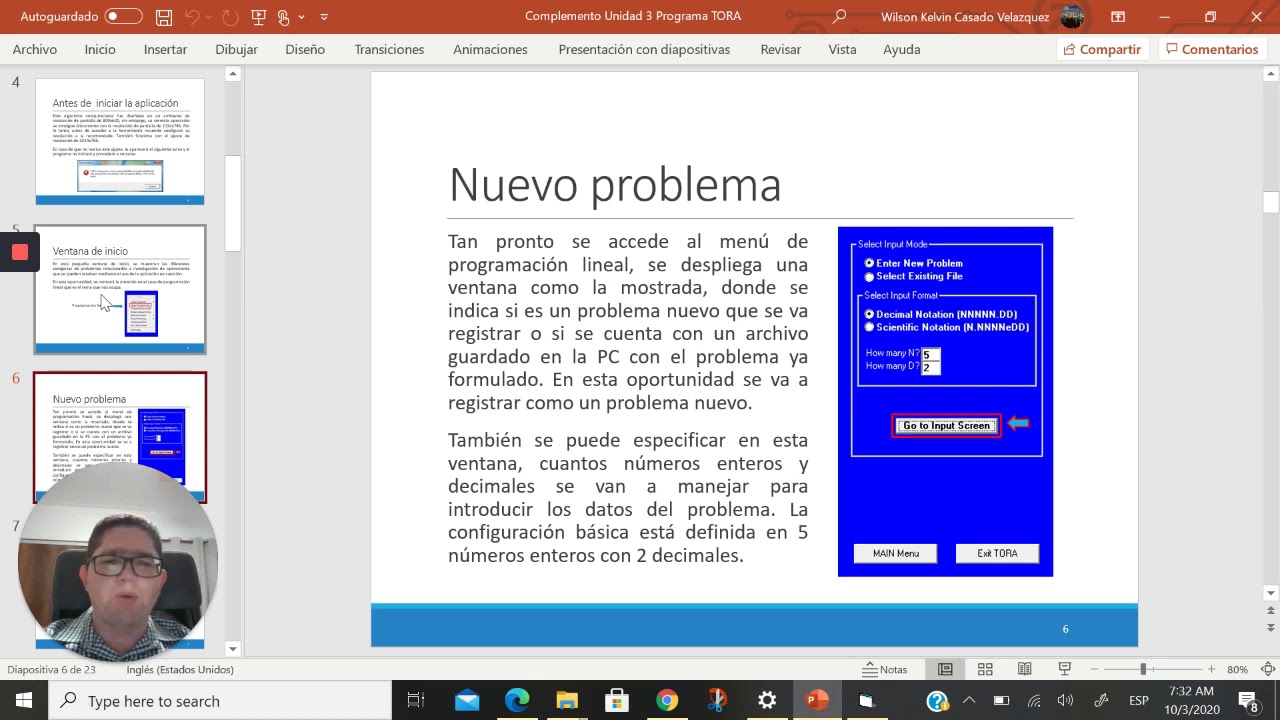This screenshot has width=1280, height=720.
Task: Switch to the Transiciones tab
Action: point(389,49)
